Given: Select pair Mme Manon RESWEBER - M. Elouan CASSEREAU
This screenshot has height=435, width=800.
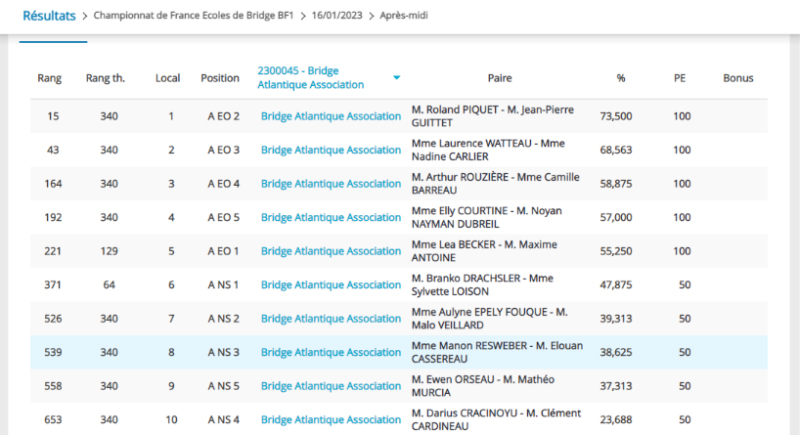Looking at the screenshot, I should (497, 352).
